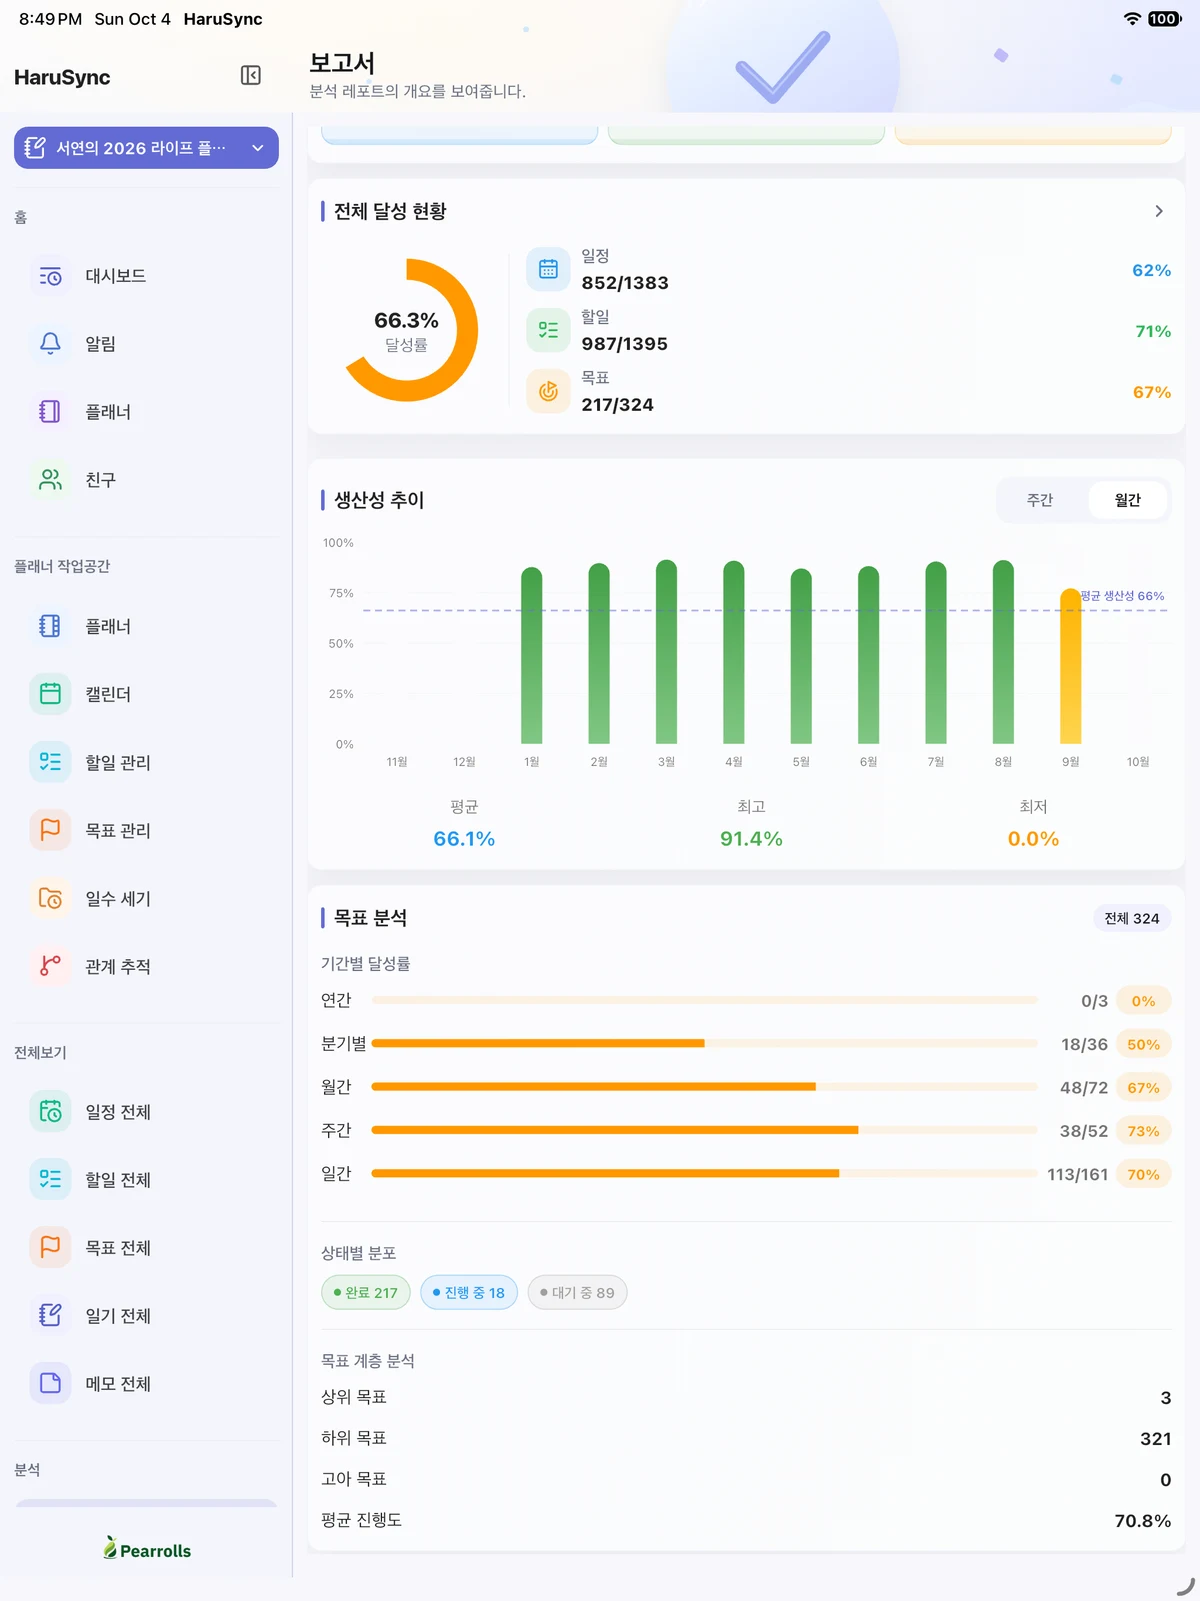Viewport: 1200px width, 1601px height.
Task: Expand the 서연의 2026 라이프 플래너 dropdown
Action: [146, 148]
